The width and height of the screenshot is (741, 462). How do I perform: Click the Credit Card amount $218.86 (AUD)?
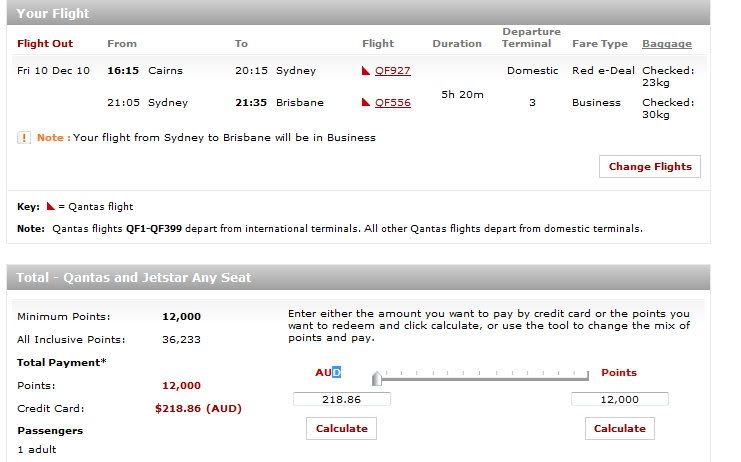point(198,408)
